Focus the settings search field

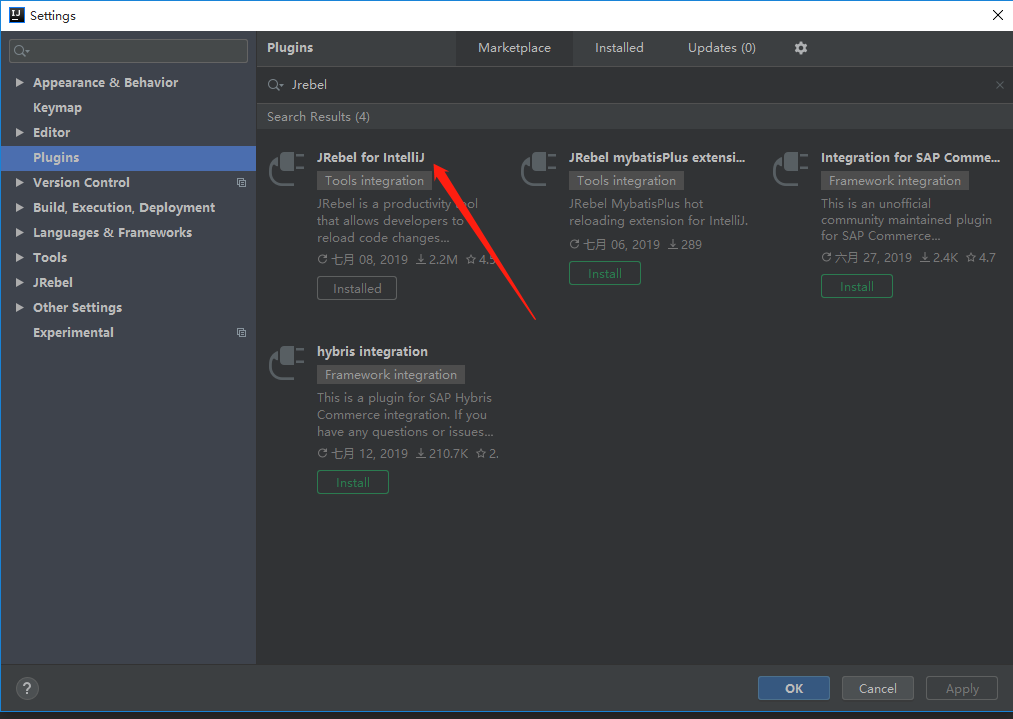point(129,50)
